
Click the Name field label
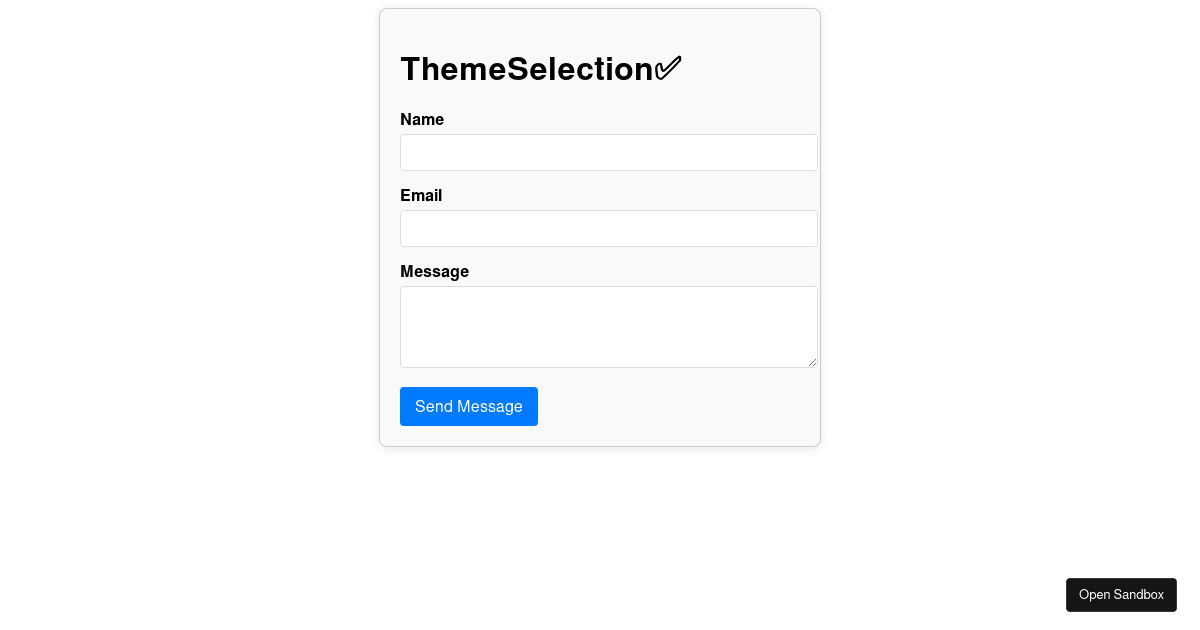pos(422,120)
